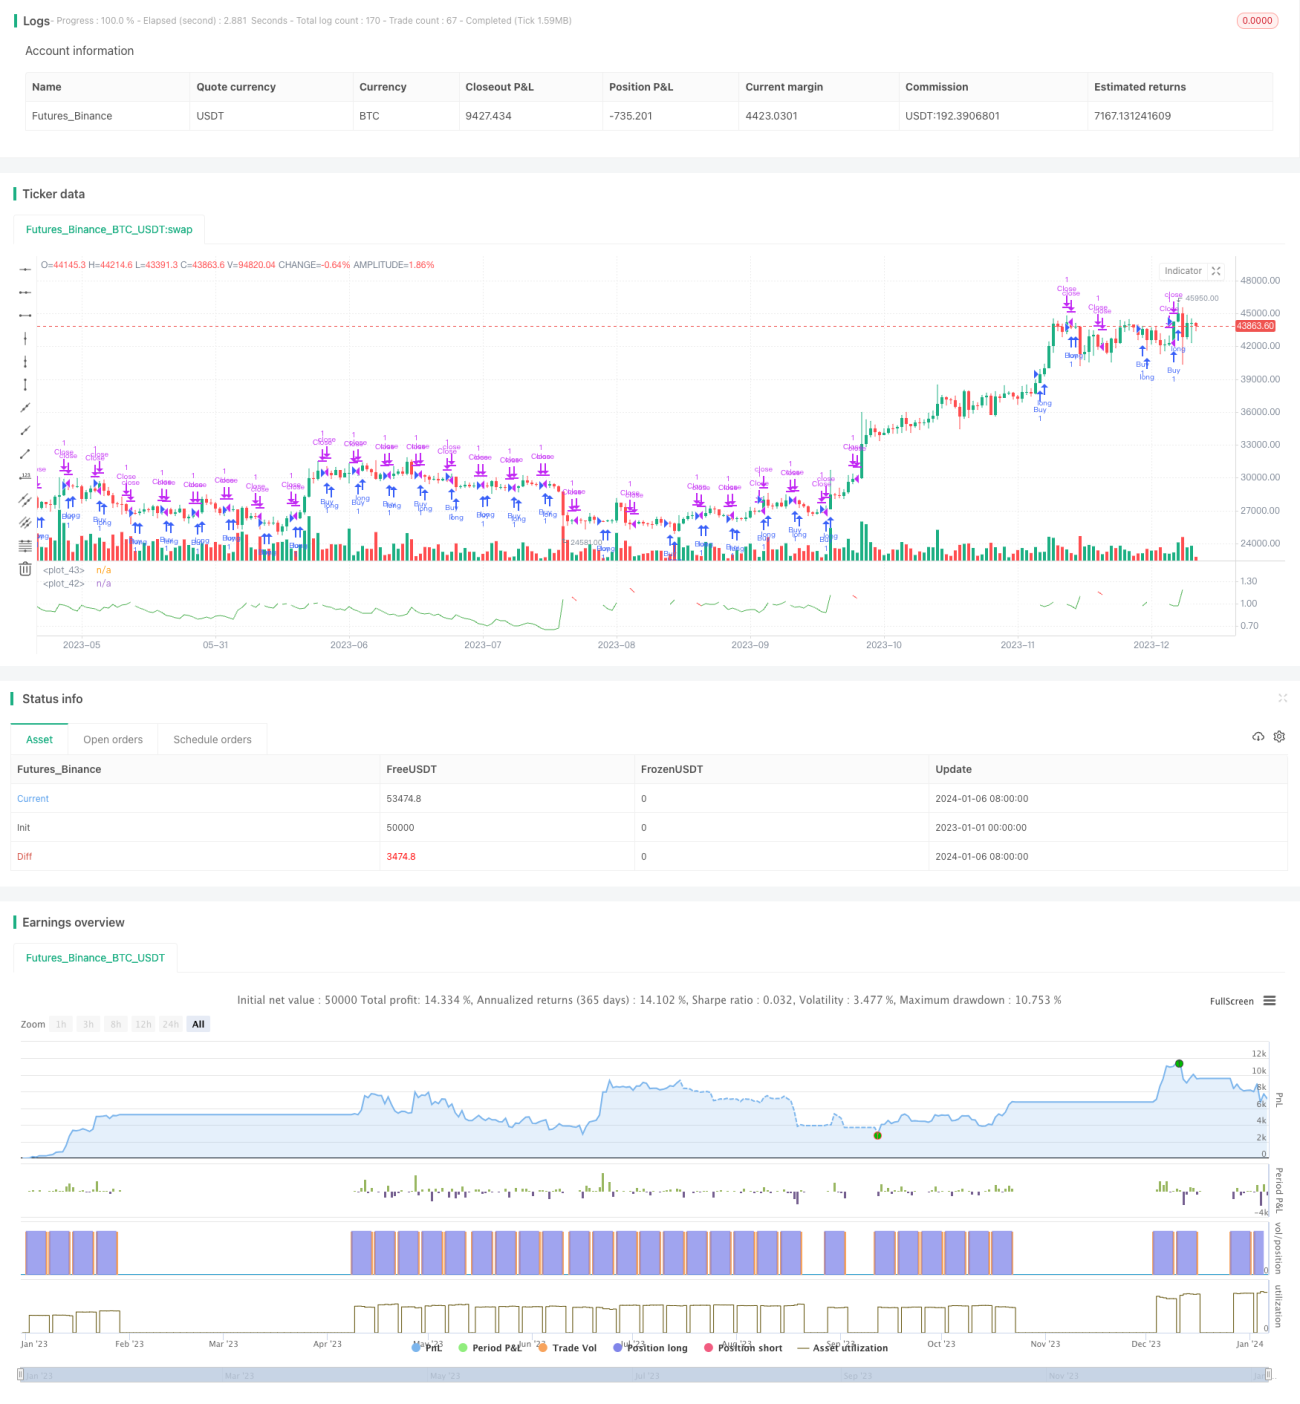Open the Indicator dropdown on chart
The width and height of the screenshot is (1300, 1404).
pyautogui.click(x=1183, y=271)
